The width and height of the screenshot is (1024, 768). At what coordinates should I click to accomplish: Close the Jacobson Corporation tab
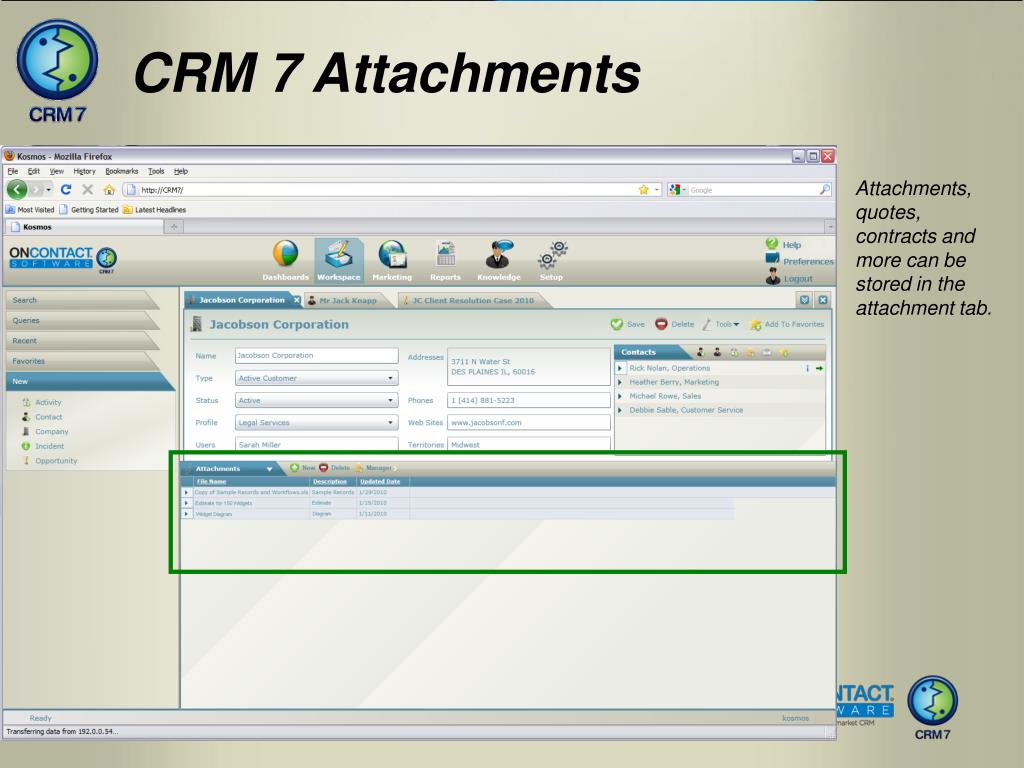coord(296,300)
